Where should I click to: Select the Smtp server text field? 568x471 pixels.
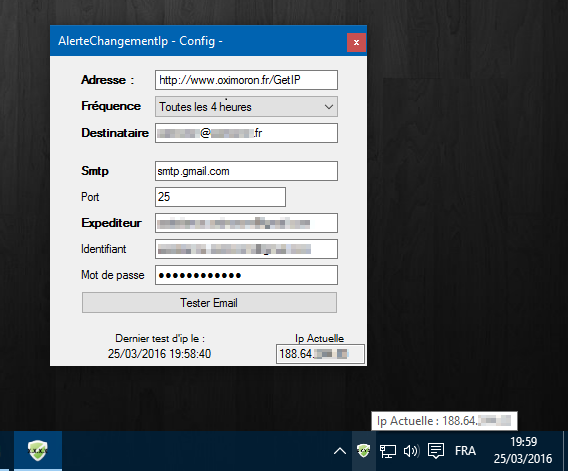(246, 171)
